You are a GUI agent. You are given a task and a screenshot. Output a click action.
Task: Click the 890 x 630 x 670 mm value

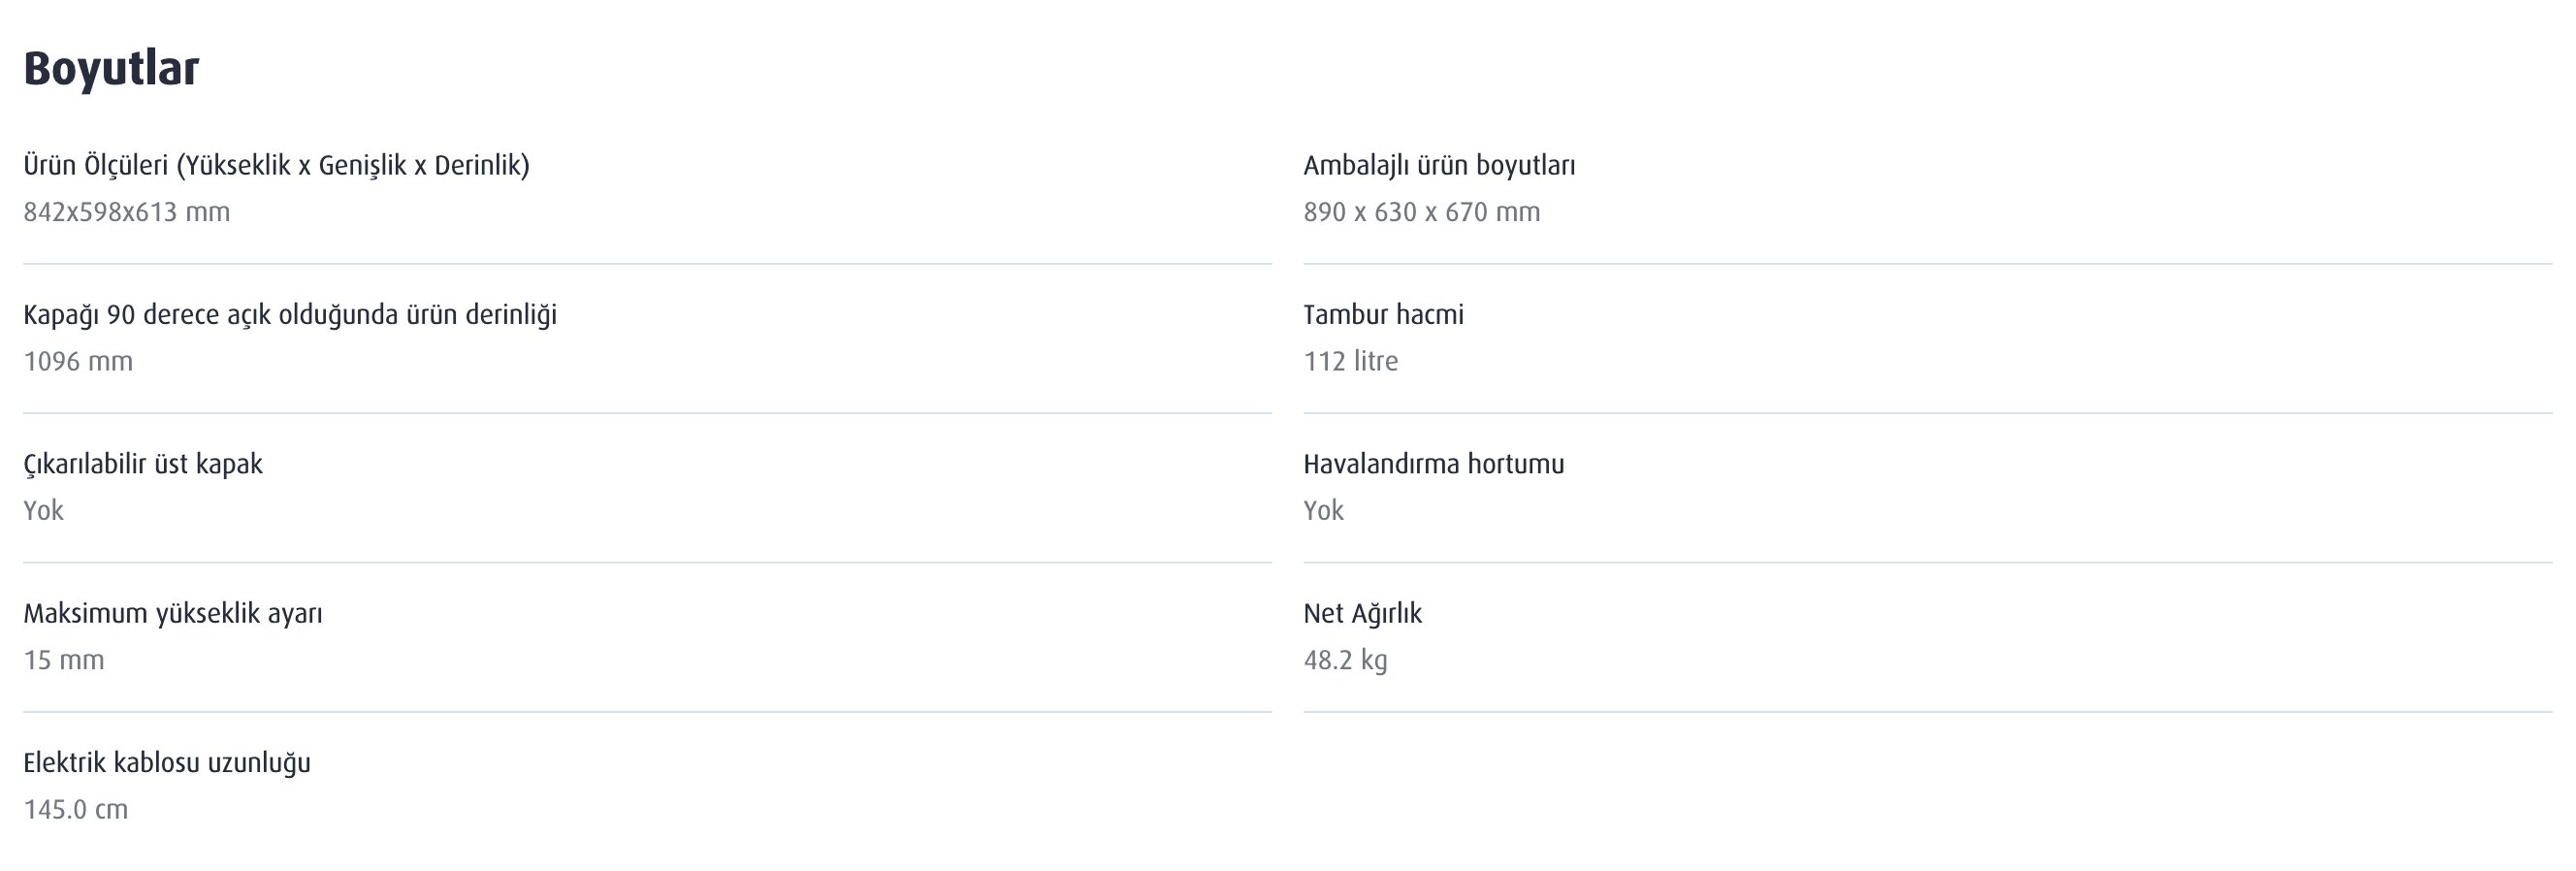1421,212
